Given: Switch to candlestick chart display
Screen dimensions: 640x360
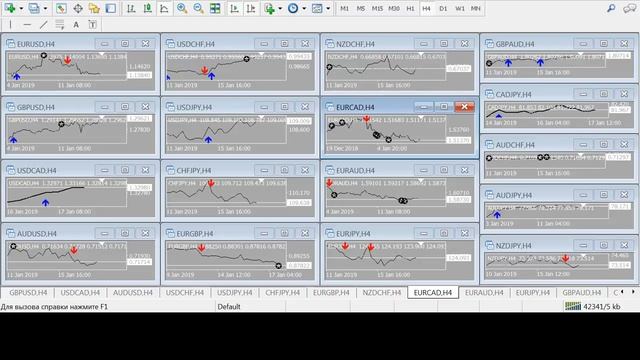Looking at the screenshot, I should [147, 8].
